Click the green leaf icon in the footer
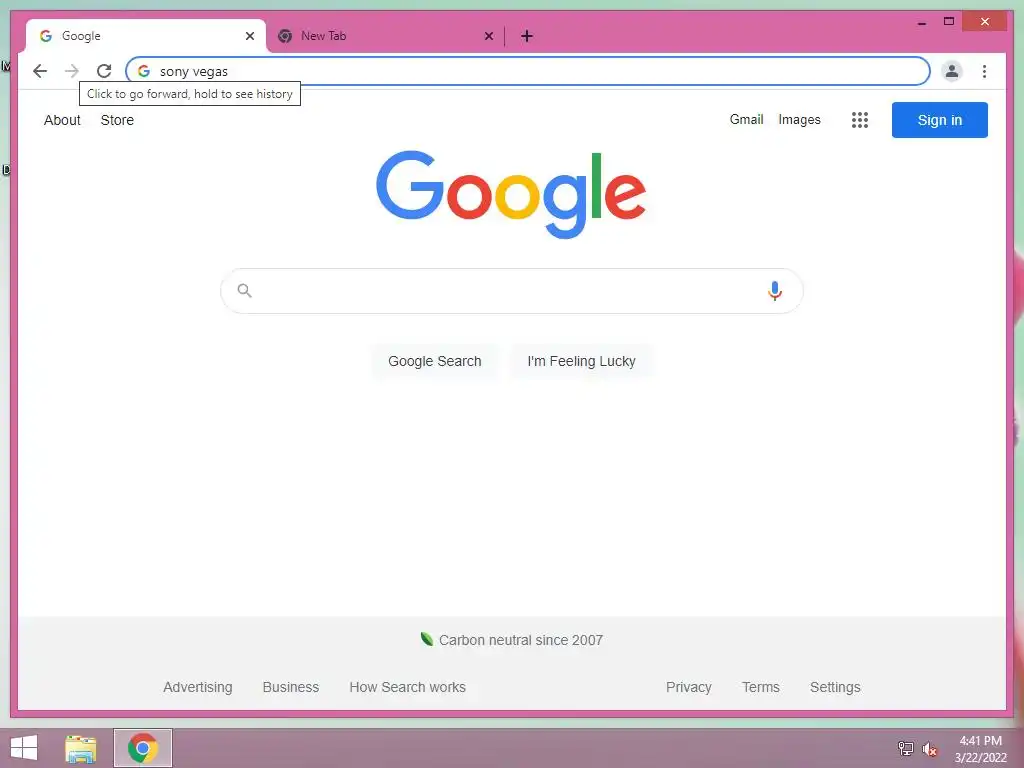This screenshot has width=1024, height=768. click(426, 639)
